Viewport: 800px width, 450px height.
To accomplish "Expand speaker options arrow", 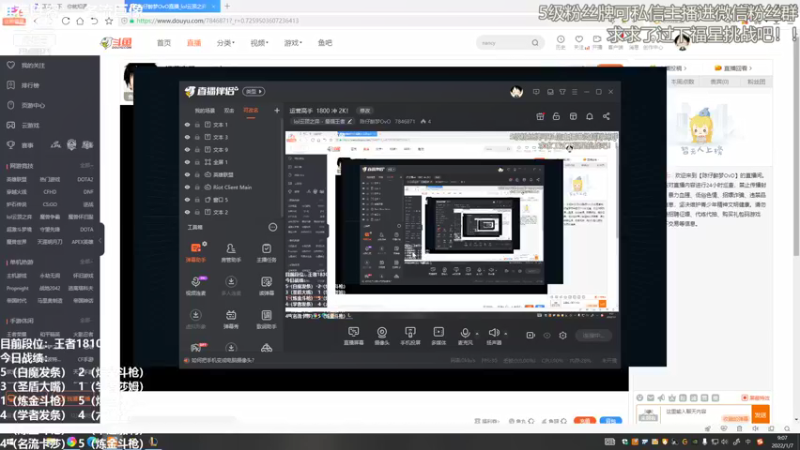I will point(506,334).
